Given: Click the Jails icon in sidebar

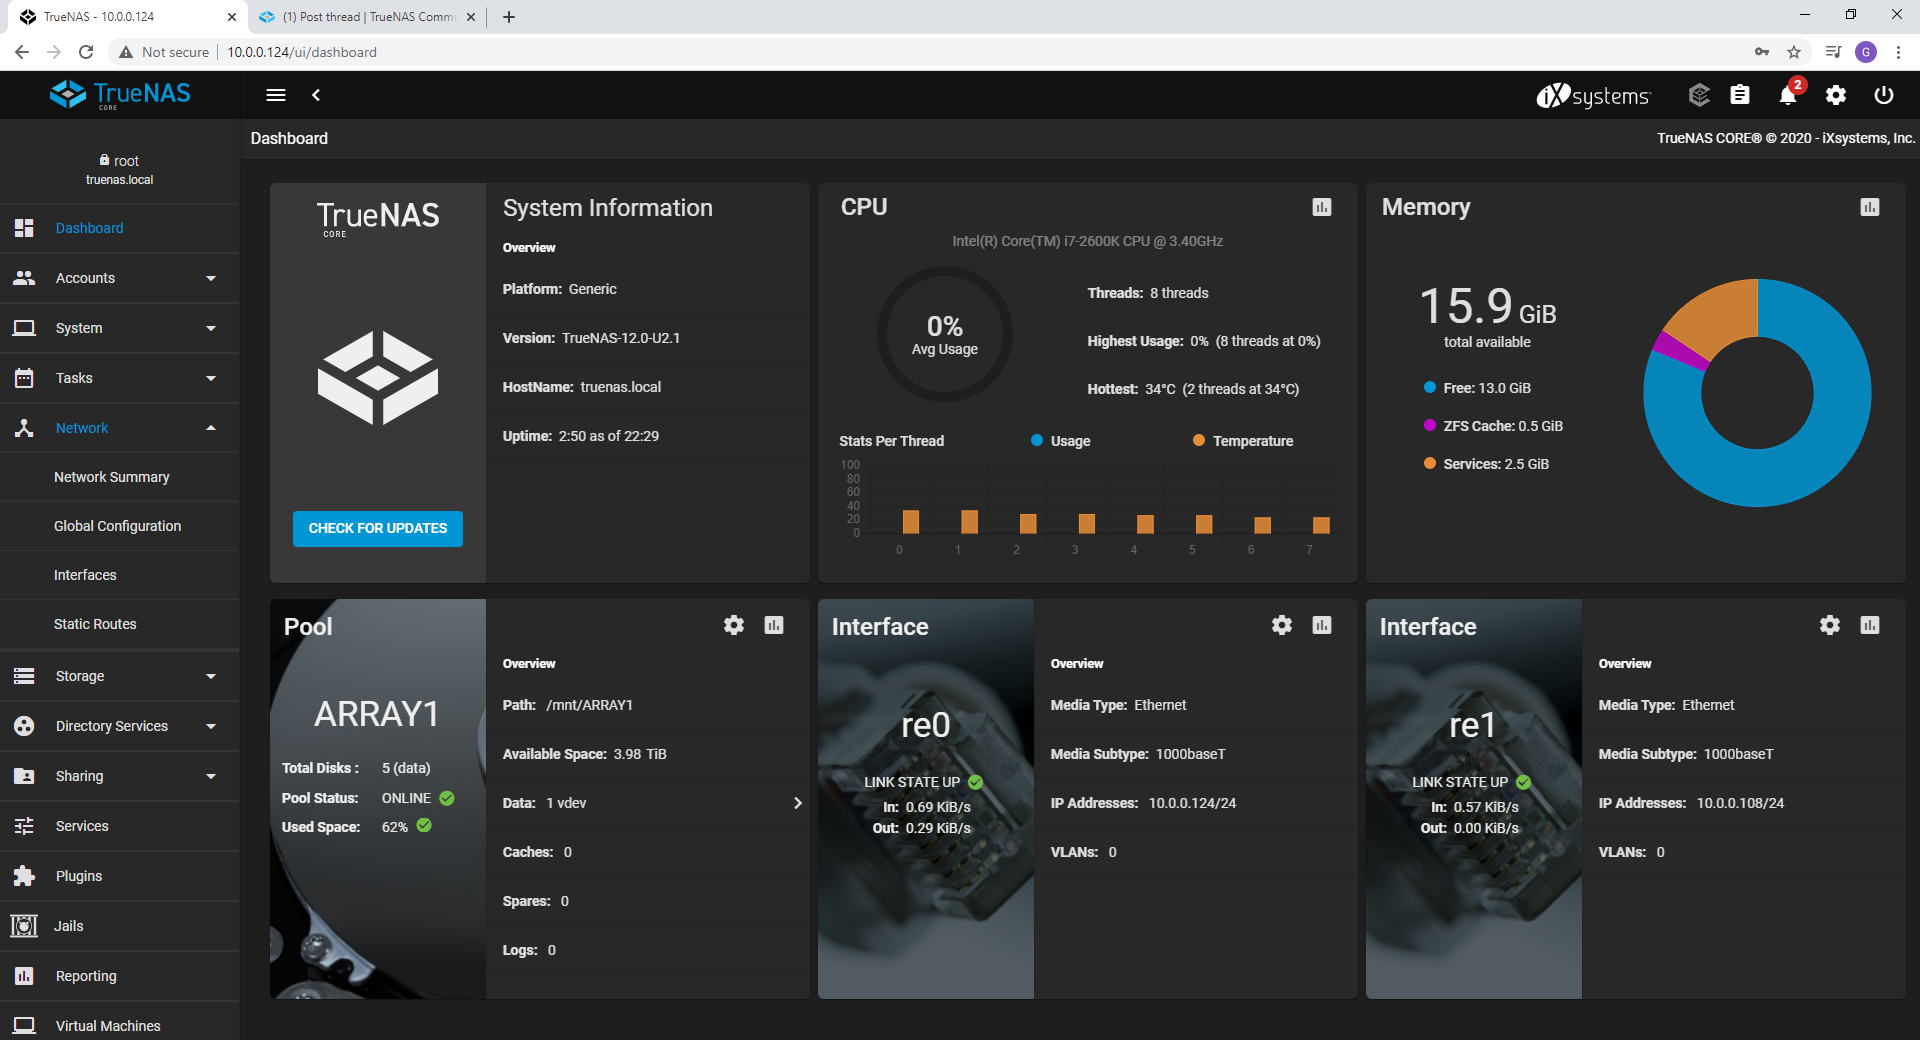Looking at the screenshot, I should [x=24, y=926].
